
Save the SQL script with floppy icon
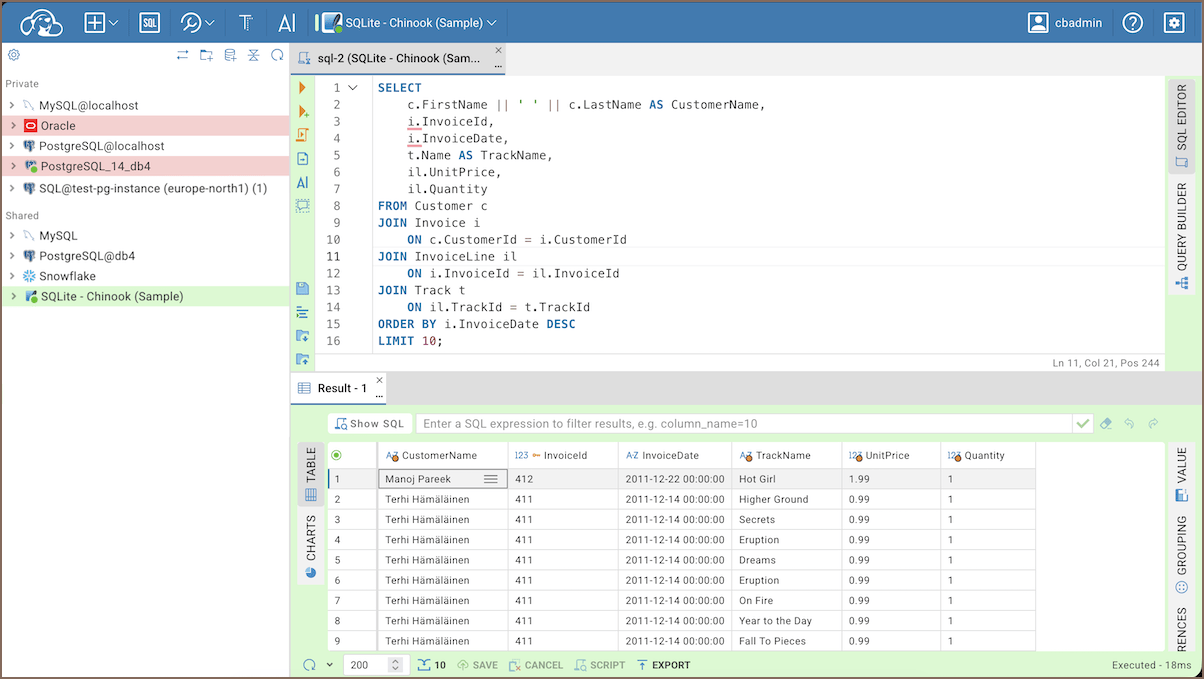(303, 288)
